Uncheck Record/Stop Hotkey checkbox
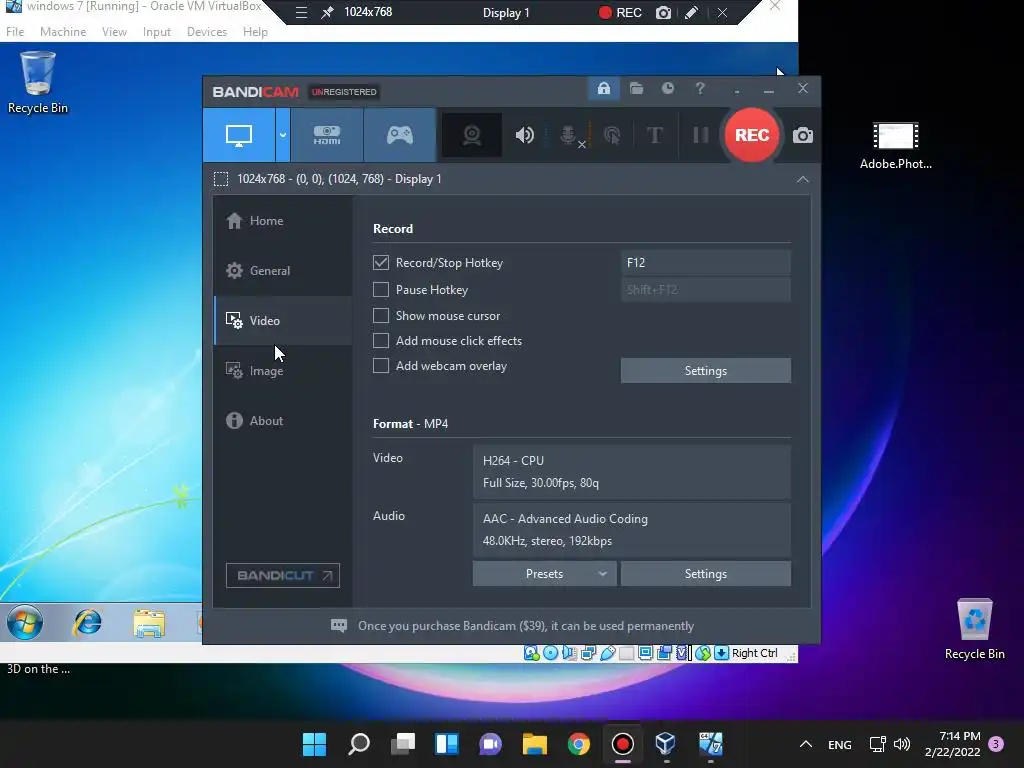Viewport: 1024px width, 768px height. click(381, 263)
